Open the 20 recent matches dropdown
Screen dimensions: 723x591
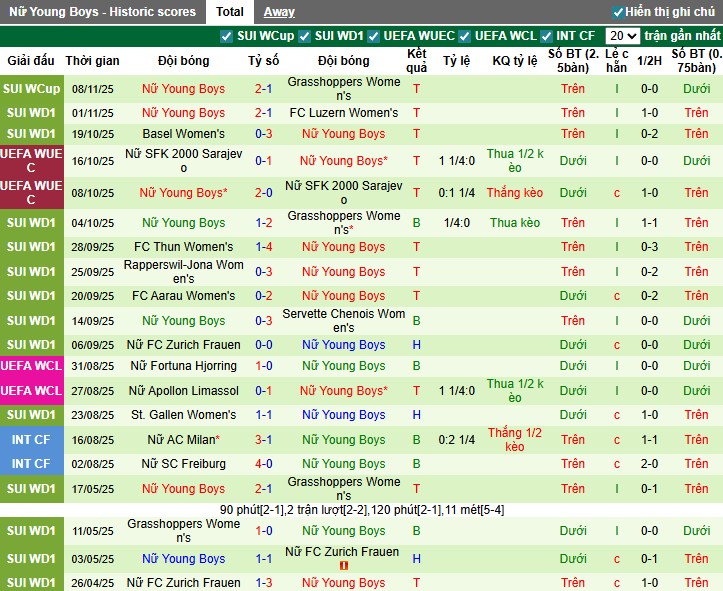622,35
